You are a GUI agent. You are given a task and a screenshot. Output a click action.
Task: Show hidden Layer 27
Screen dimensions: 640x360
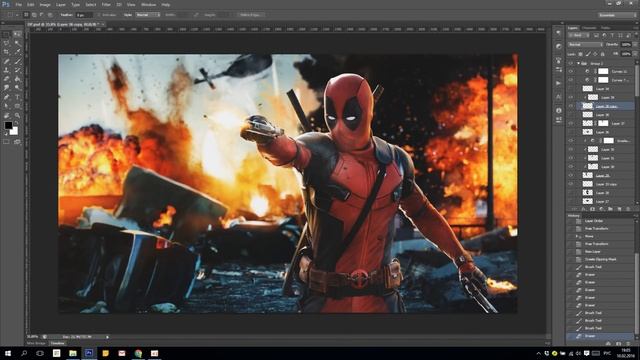(571, 201)
